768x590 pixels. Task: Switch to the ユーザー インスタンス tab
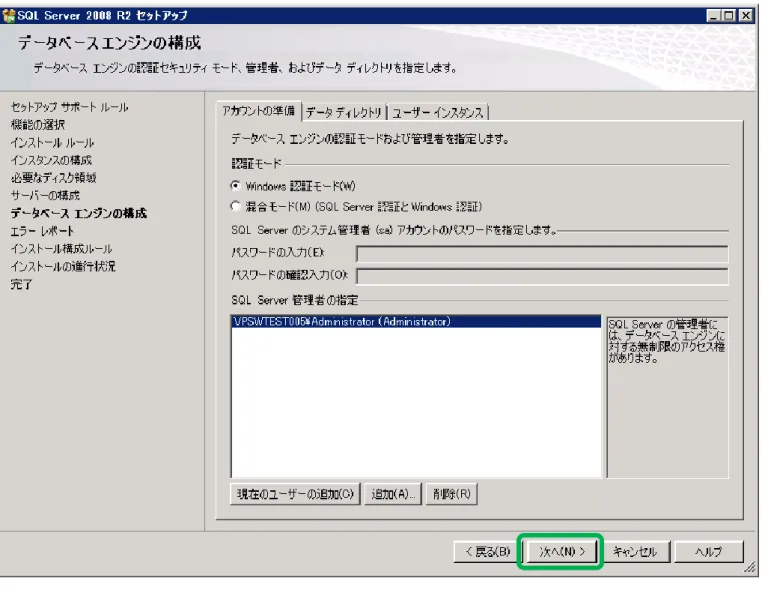[438, 113]
